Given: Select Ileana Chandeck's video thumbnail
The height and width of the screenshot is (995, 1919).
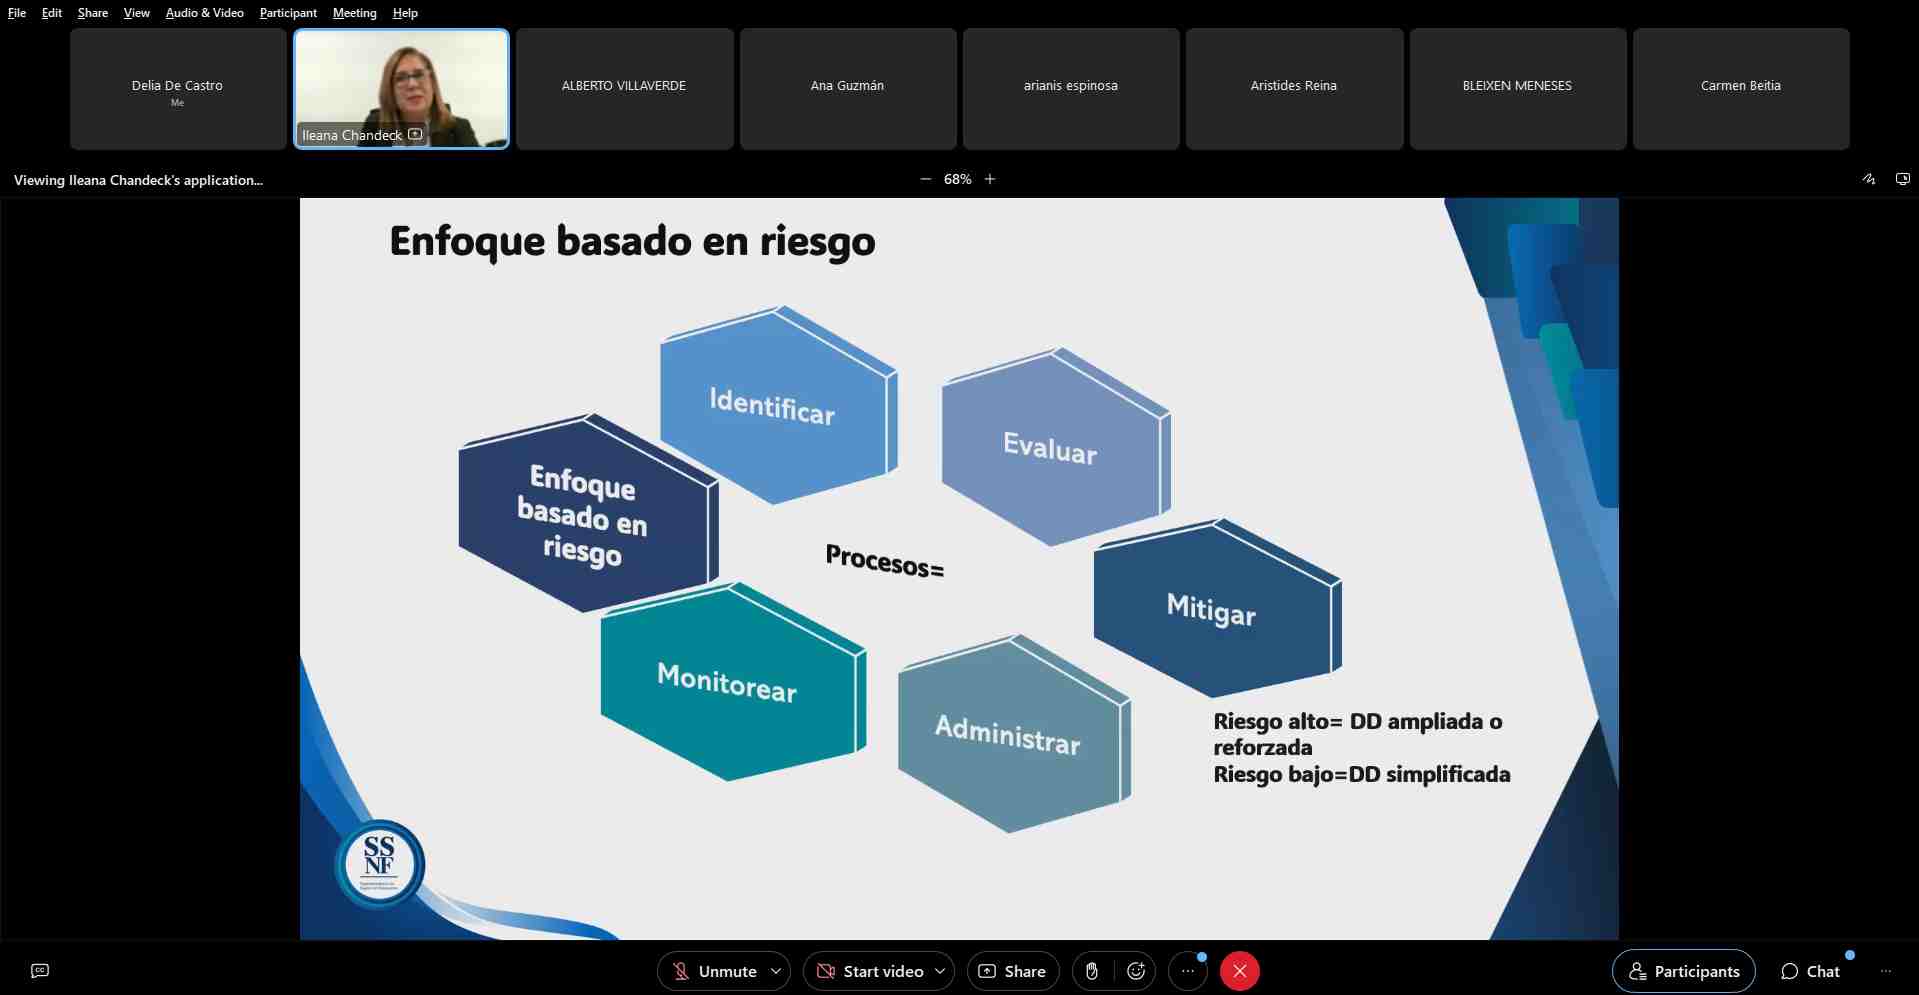Looking at the screenshot, I should coord(401,88).
